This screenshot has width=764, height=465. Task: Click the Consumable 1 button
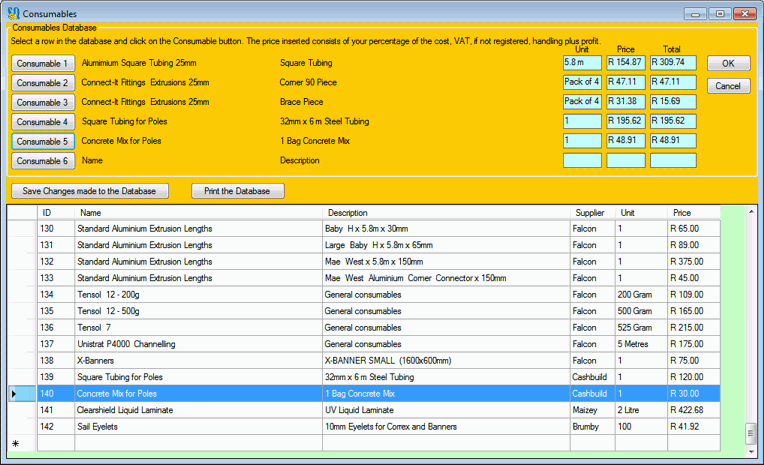click(x=41, y=63)
